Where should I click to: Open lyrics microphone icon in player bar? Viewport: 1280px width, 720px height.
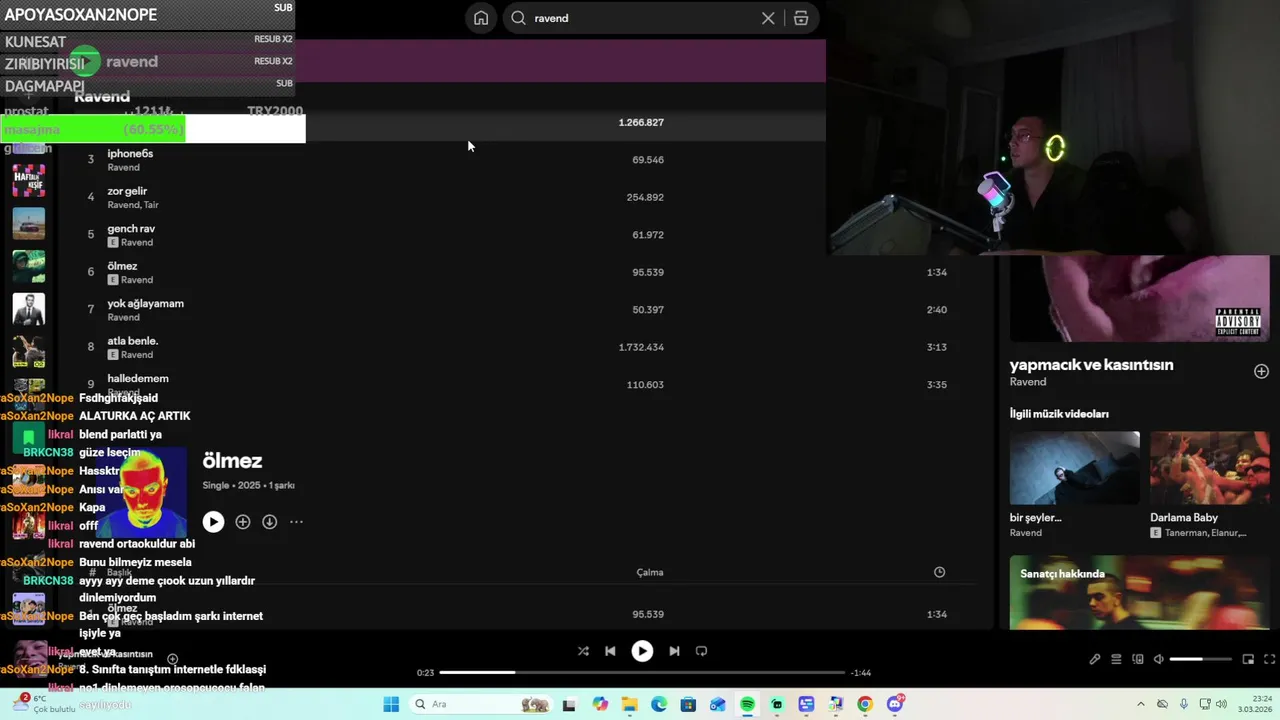[x=1095, y=659]
